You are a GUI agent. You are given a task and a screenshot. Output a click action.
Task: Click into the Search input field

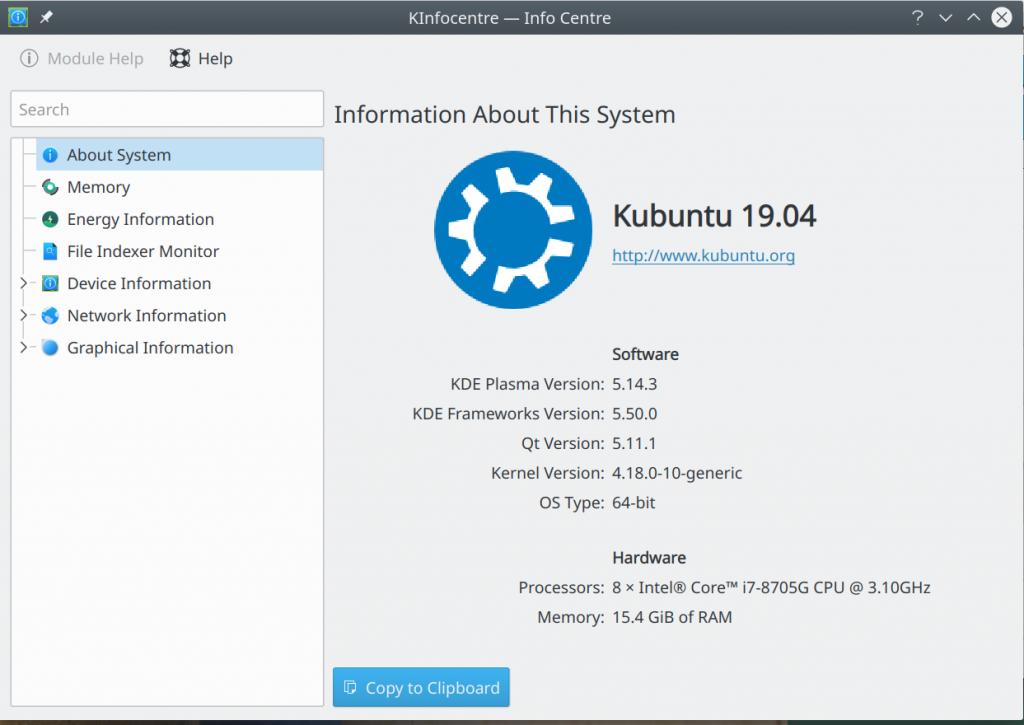(x=166, y=110)
